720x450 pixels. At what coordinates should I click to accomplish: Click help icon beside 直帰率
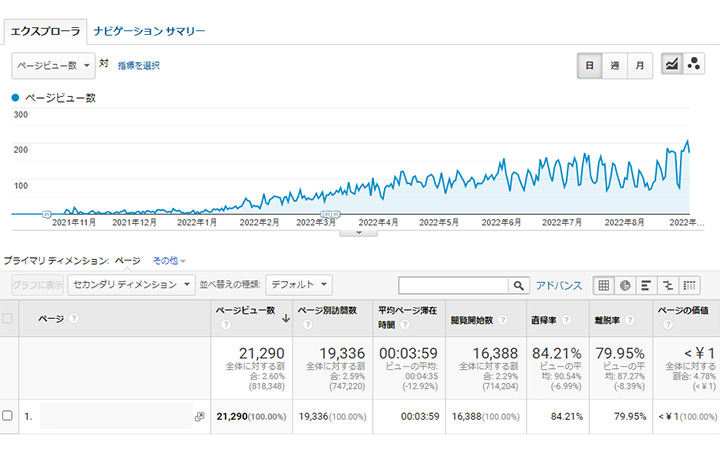(567, 320)
